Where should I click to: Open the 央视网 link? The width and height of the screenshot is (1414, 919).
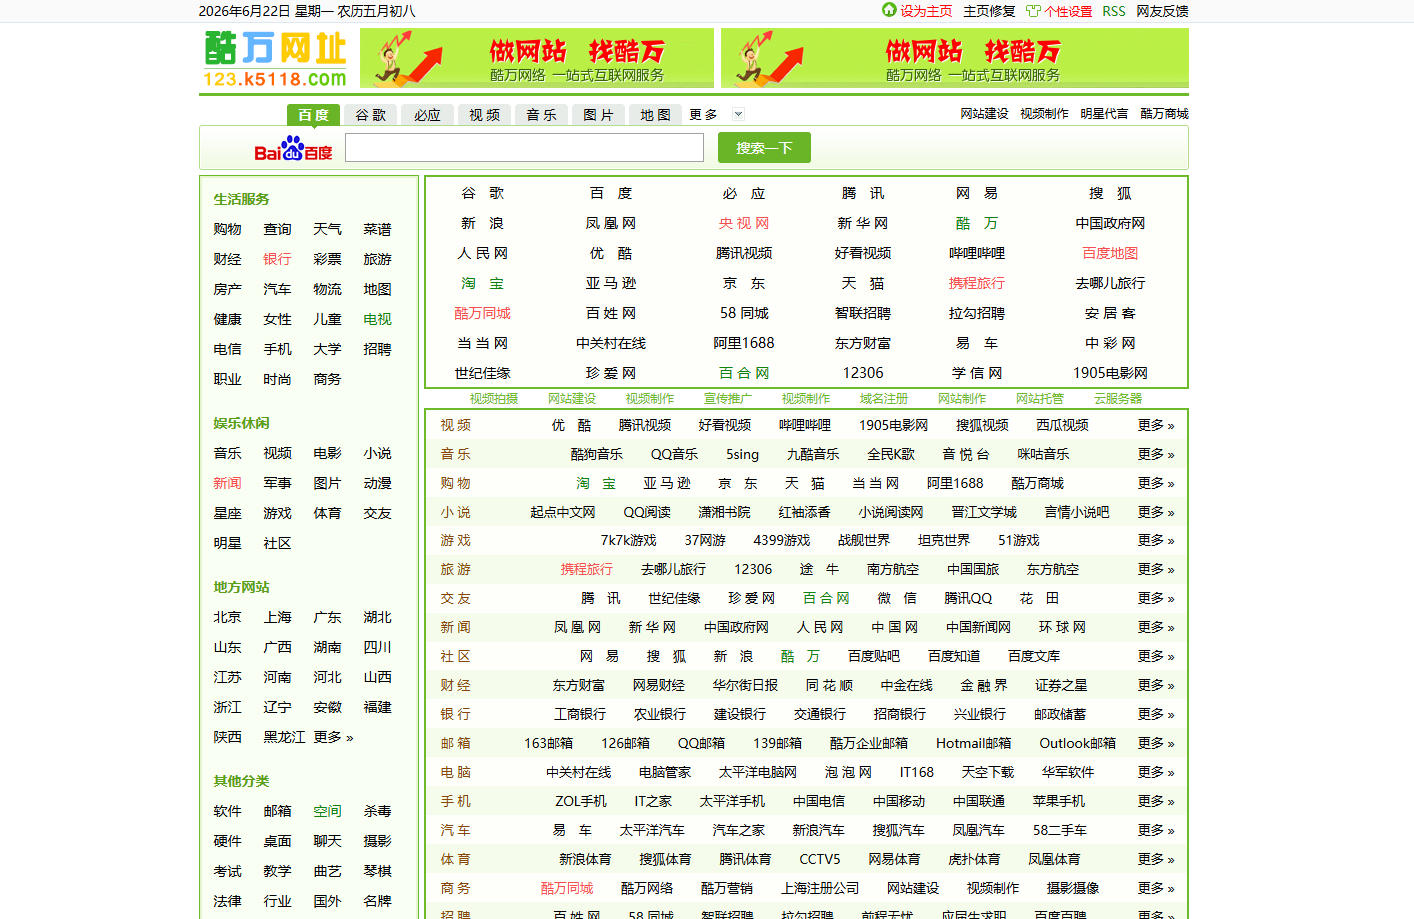pyautogui.click(x=744, y=223)
